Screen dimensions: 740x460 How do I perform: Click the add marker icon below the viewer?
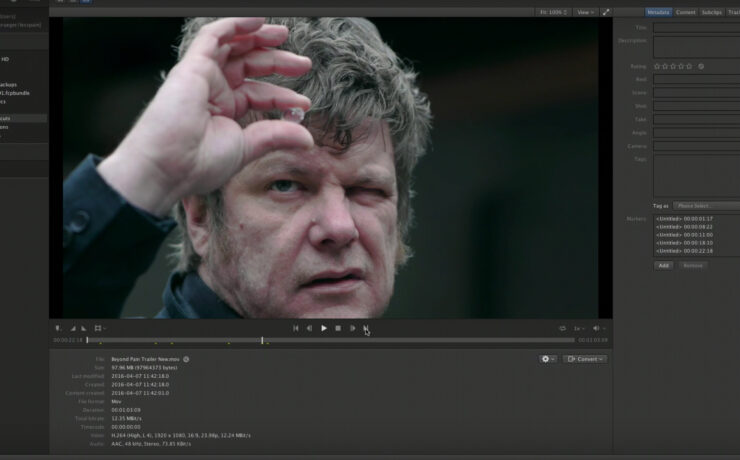pos(59,328)
